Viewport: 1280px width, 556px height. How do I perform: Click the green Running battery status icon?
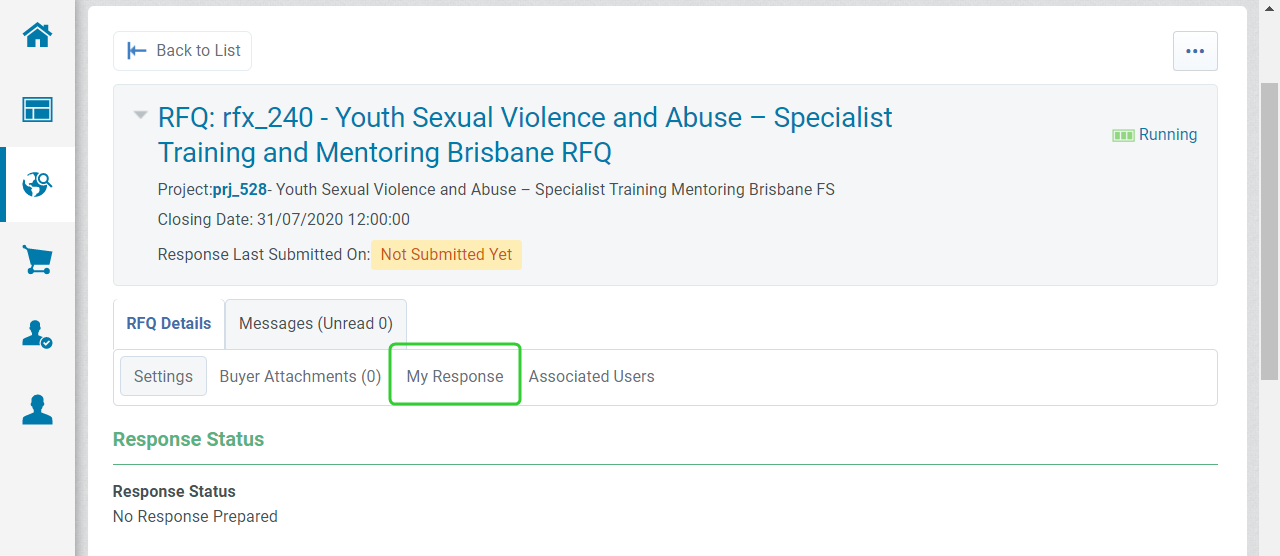click(x=1123, y=135)
